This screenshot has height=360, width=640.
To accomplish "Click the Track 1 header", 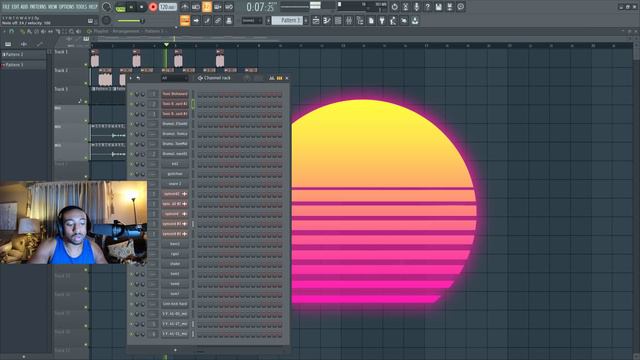I will tap(71, 58).
